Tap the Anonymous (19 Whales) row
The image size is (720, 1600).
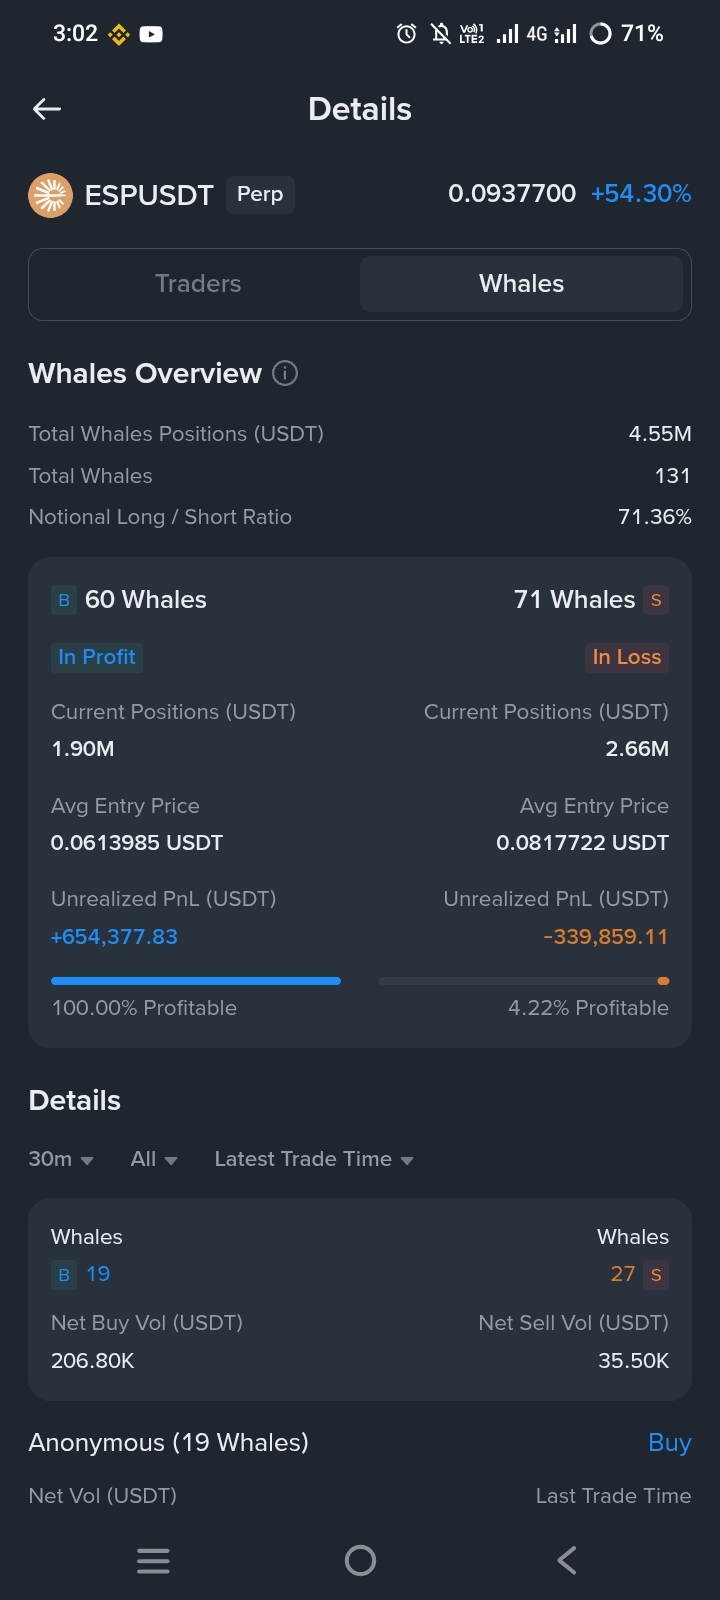pos(360,1443)
